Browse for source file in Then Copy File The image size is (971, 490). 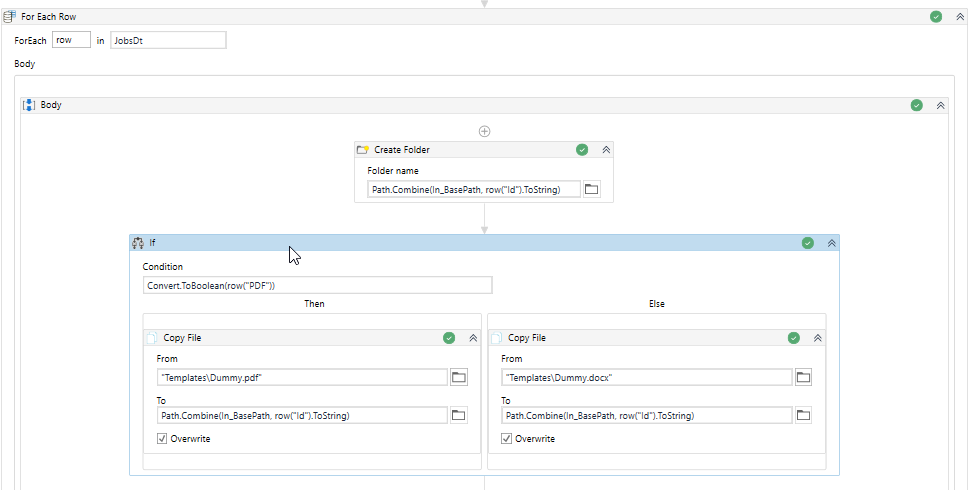coord(459,377)
